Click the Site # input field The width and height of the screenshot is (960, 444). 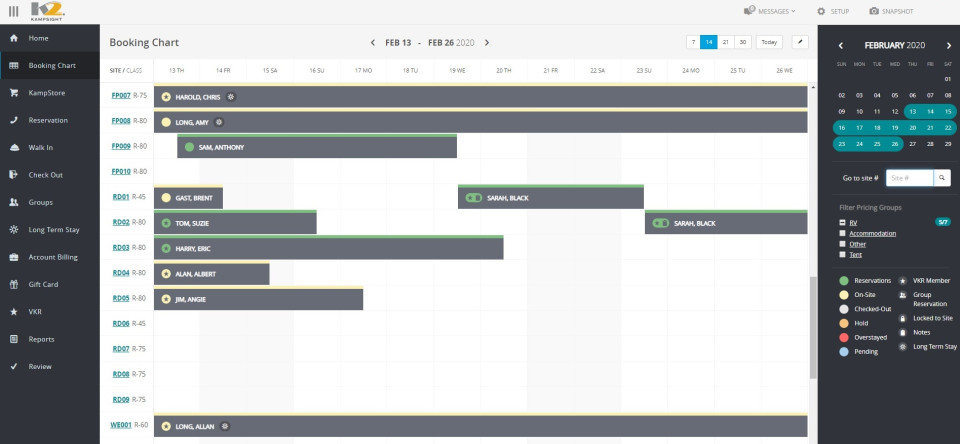tap(910, 178)
